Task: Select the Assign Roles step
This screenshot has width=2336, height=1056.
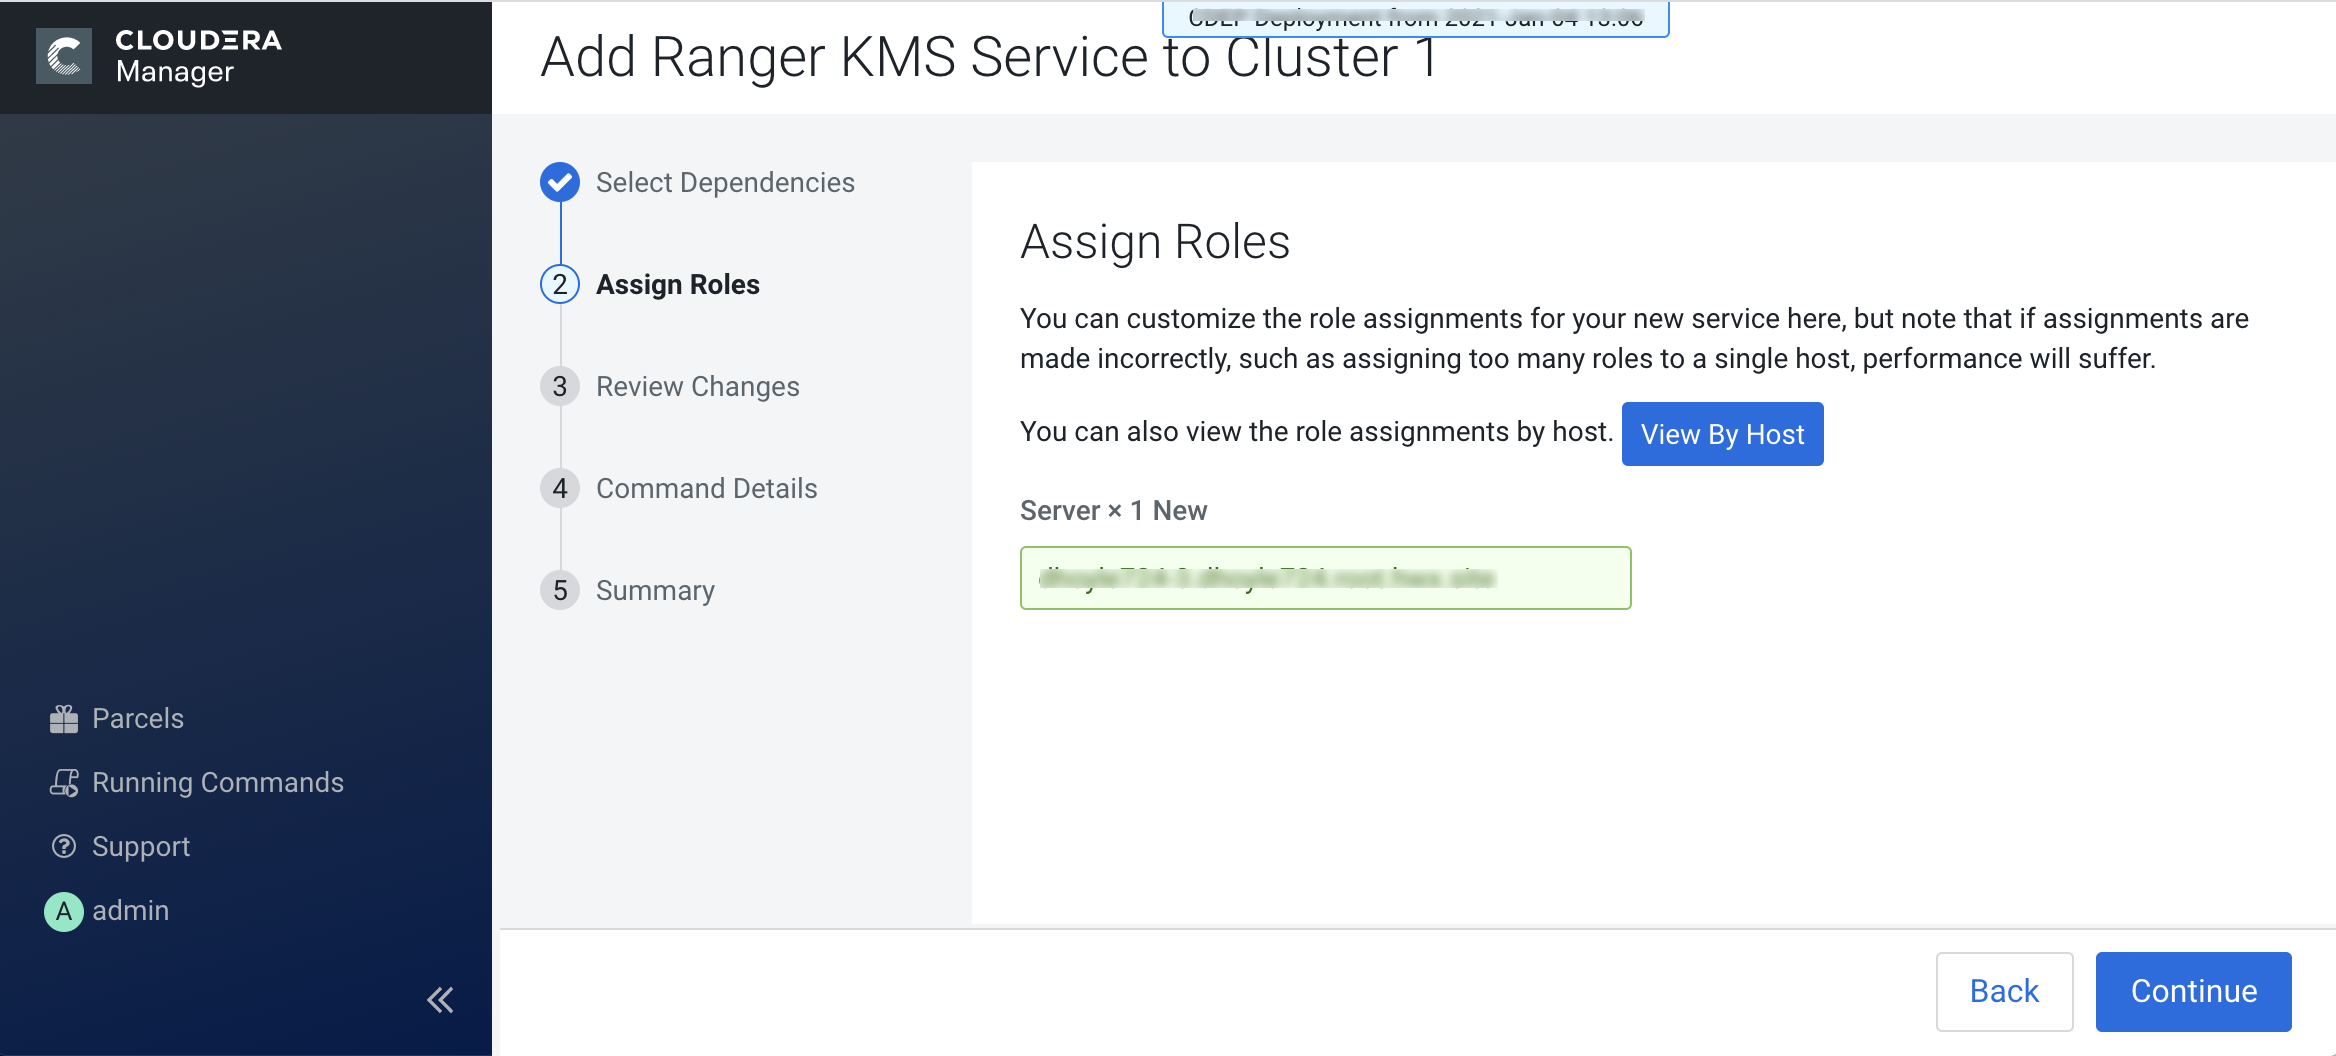Action: [x=678, y=284]
